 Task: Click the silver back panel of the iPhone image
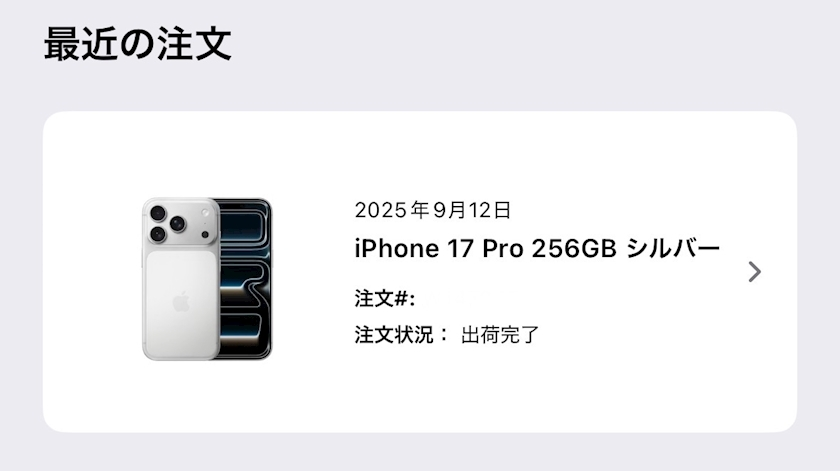click(181, 303)
